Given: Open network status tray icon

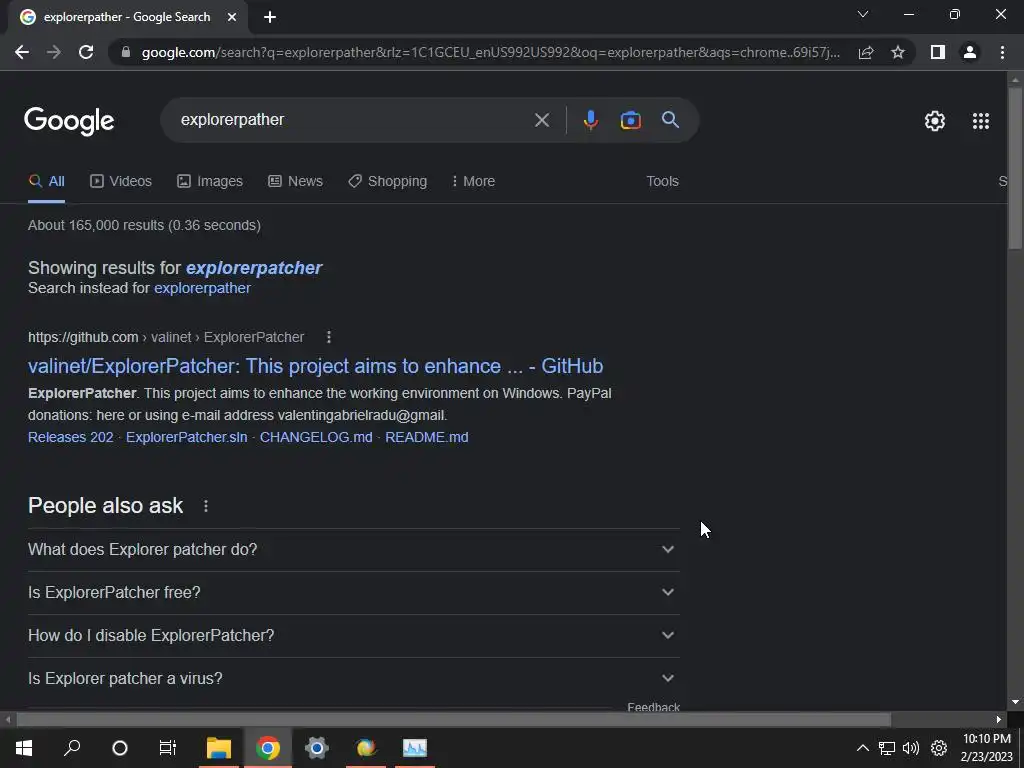Looking at the screenshot, I should (887, 748).
